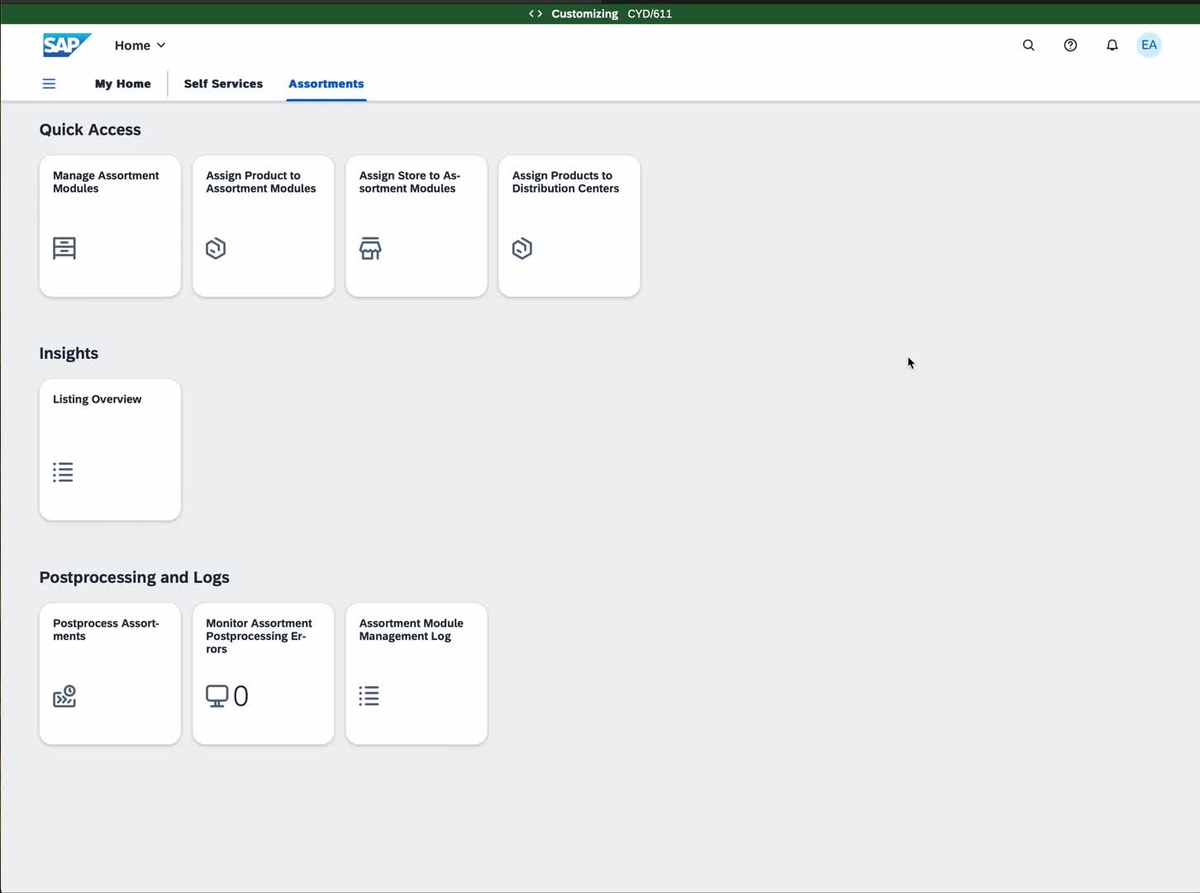
Task: Select the Assign Store to Assortment Modules store icon
Action: click(x=370, y=248)
